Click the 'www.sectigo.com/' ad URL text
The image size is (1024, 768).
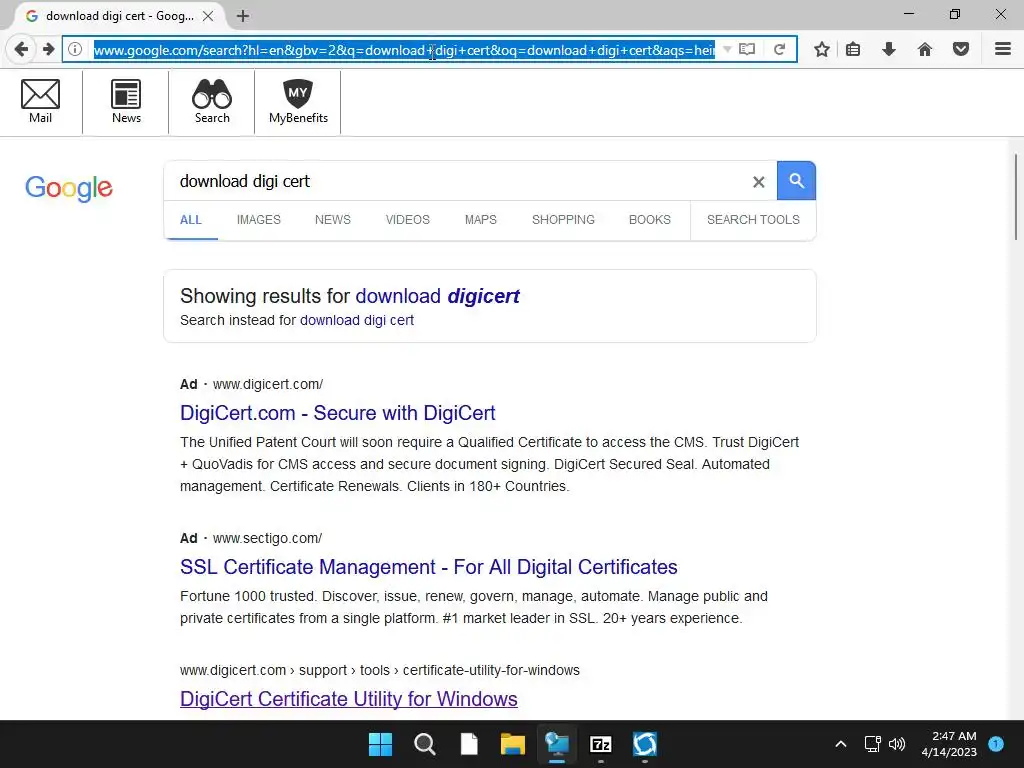tap(268, 539)
